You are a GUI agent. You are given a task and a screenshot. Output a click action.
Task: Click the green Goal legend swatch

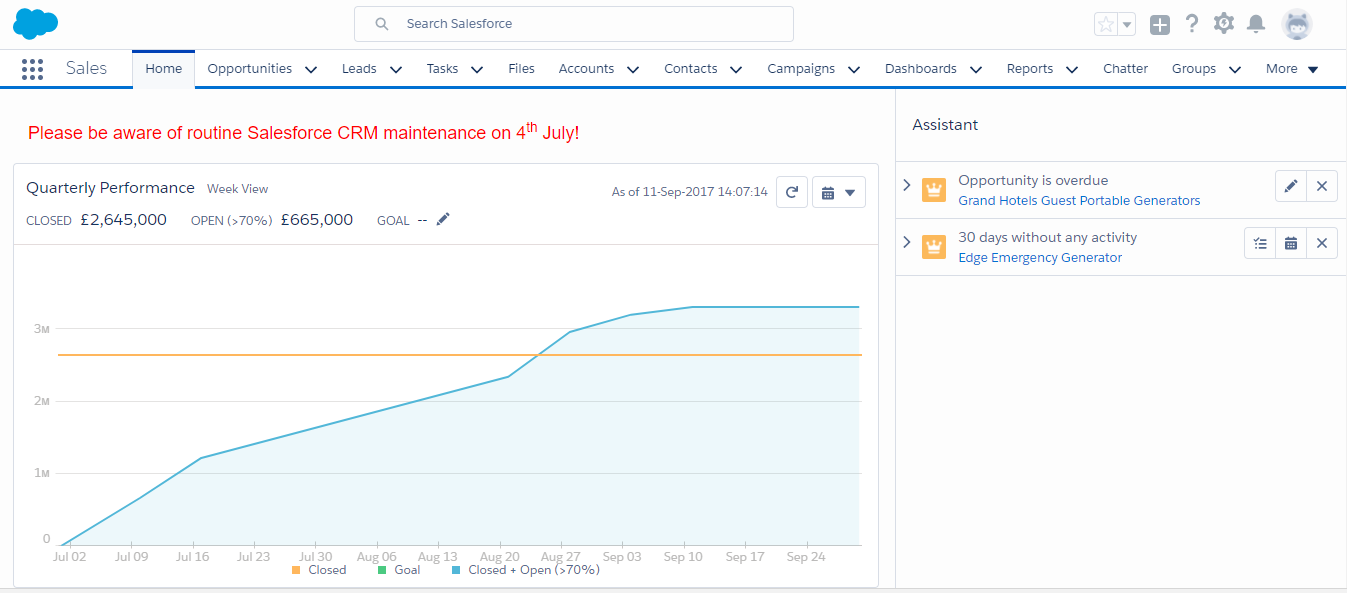(x=382, y=570)
